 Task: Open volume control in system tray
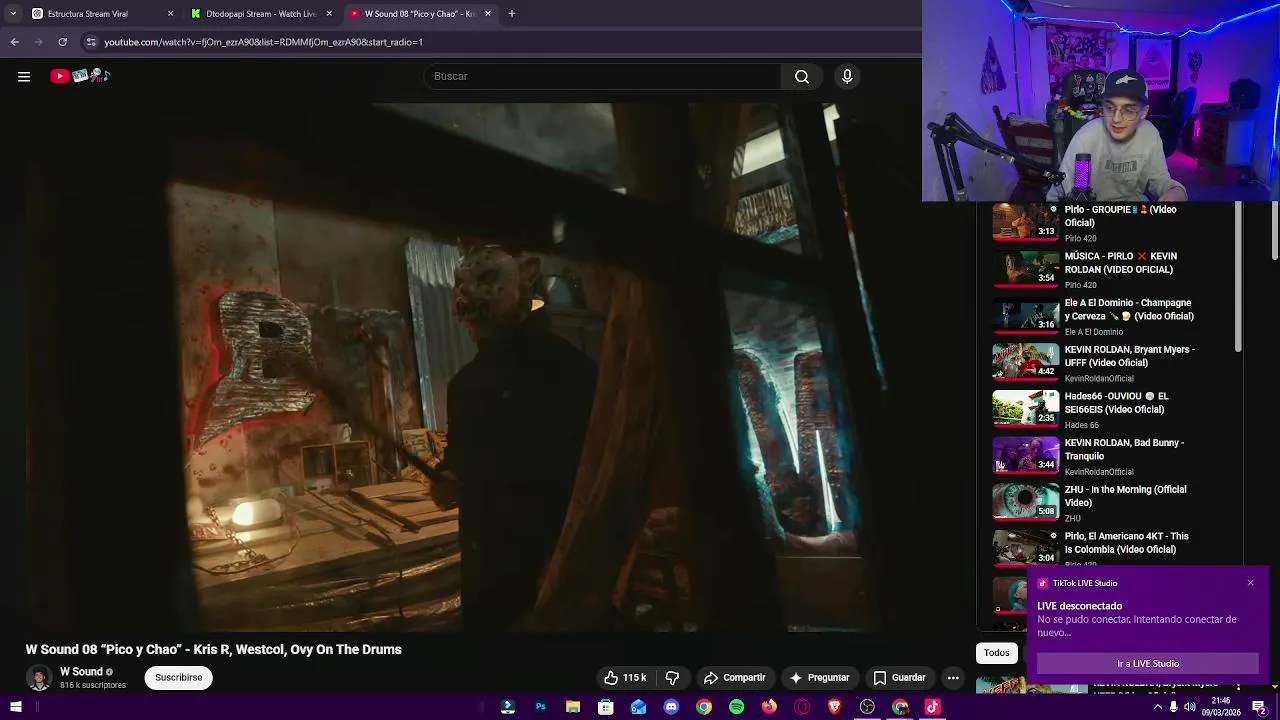(x=1190, y=707)
